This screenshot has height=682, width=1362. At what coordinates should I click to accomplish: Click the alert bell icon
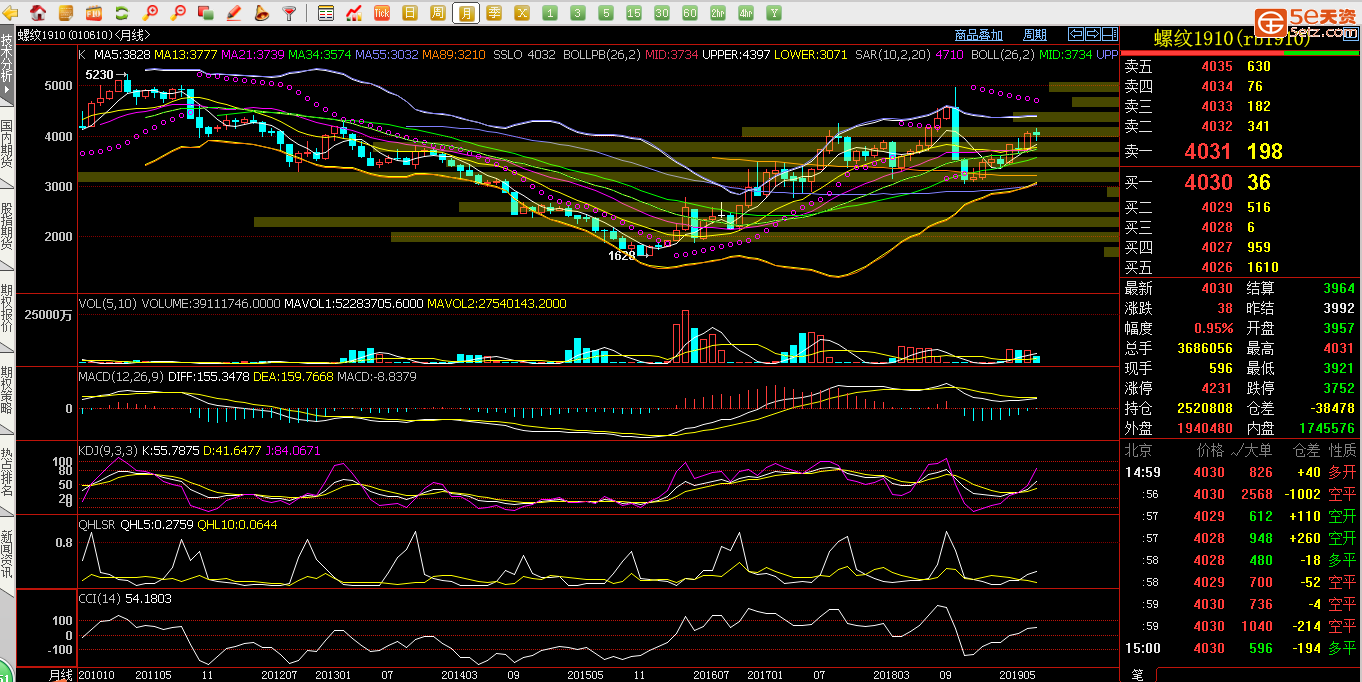(261, 13)
